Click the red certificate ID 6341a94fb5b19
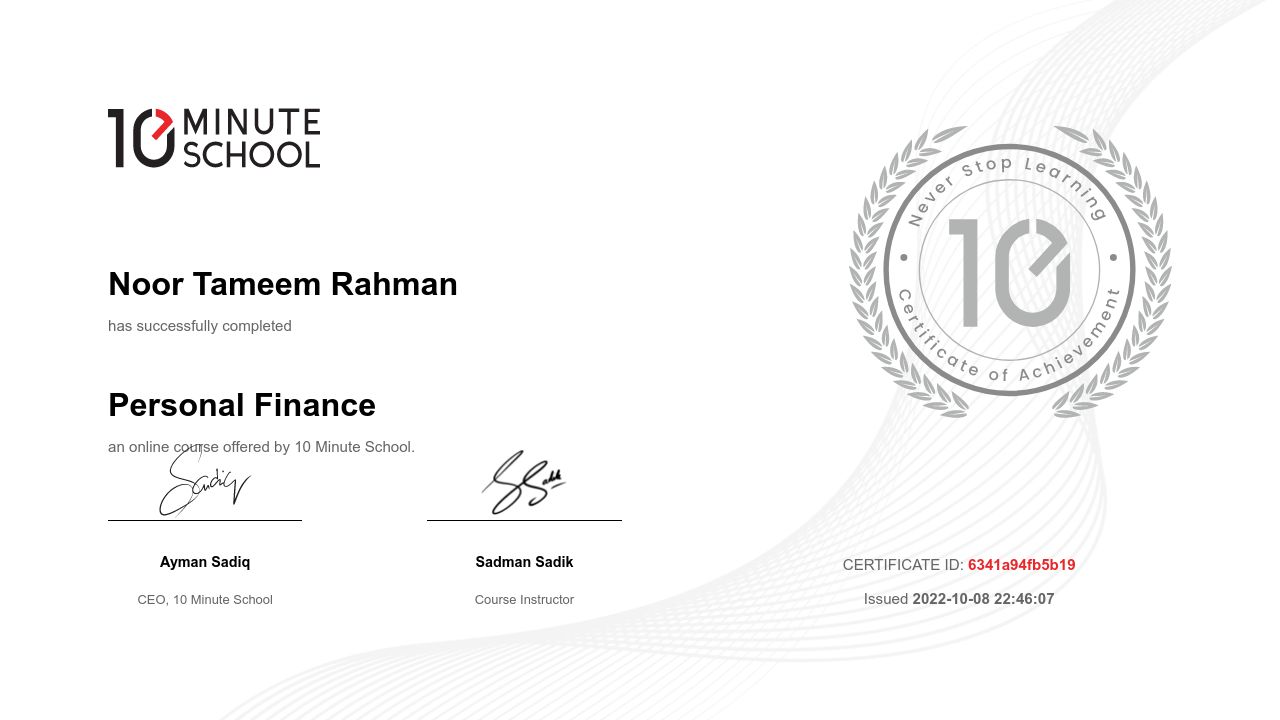 pos(1021,565)
